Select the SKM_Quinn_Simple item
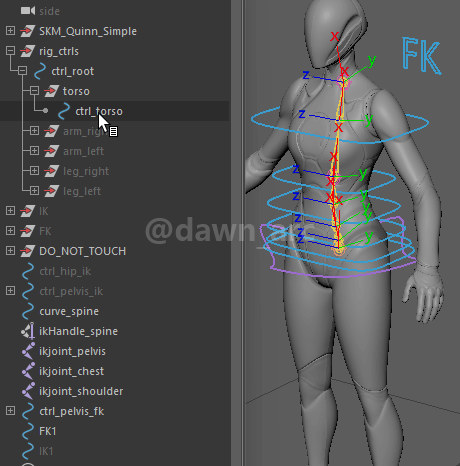Screen dimensions: 460x466 pyautogui.click(x=88, y=31)
